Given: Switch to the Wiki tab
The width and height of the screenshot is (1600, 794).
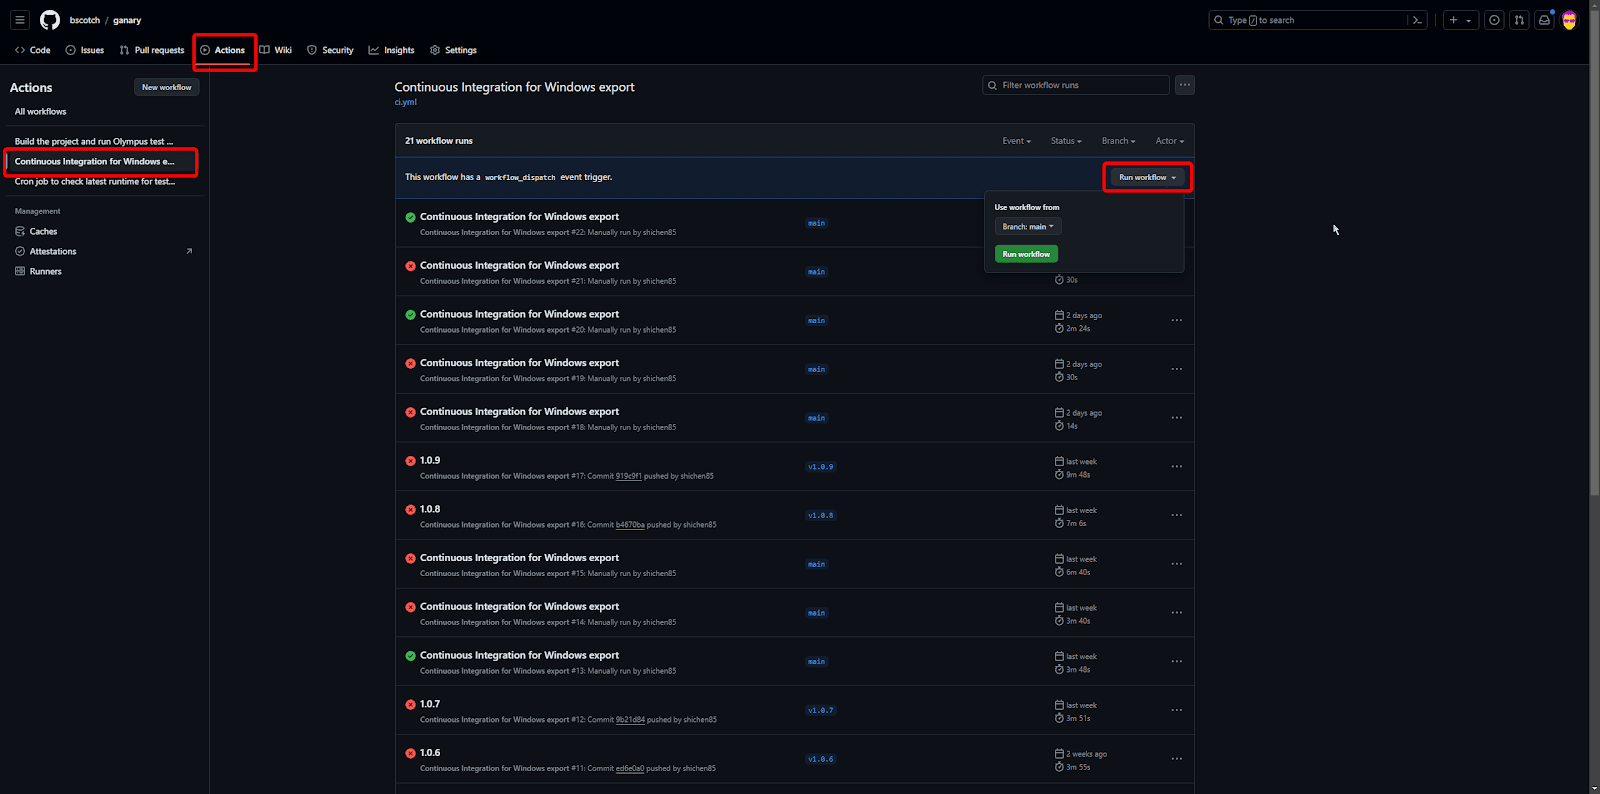Looking at the screenshot, I should (x=276, y=50).
